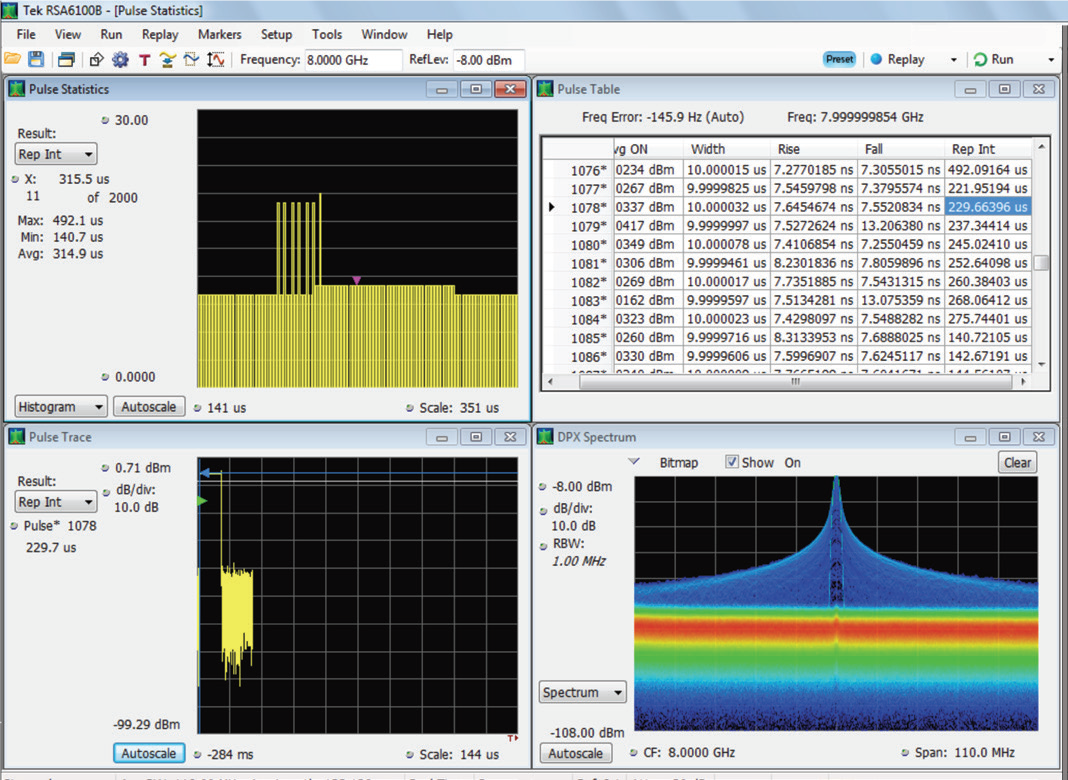The image size is (1068, 780).
Task: Click the blue Replay circle icon
Action: pyautogui.click(x=876, y=60)
